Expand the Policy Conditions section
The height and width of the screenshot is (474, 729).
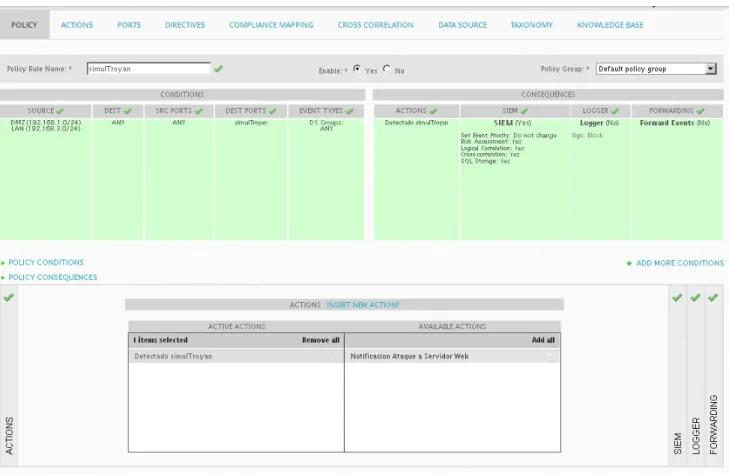click(46, 263)
